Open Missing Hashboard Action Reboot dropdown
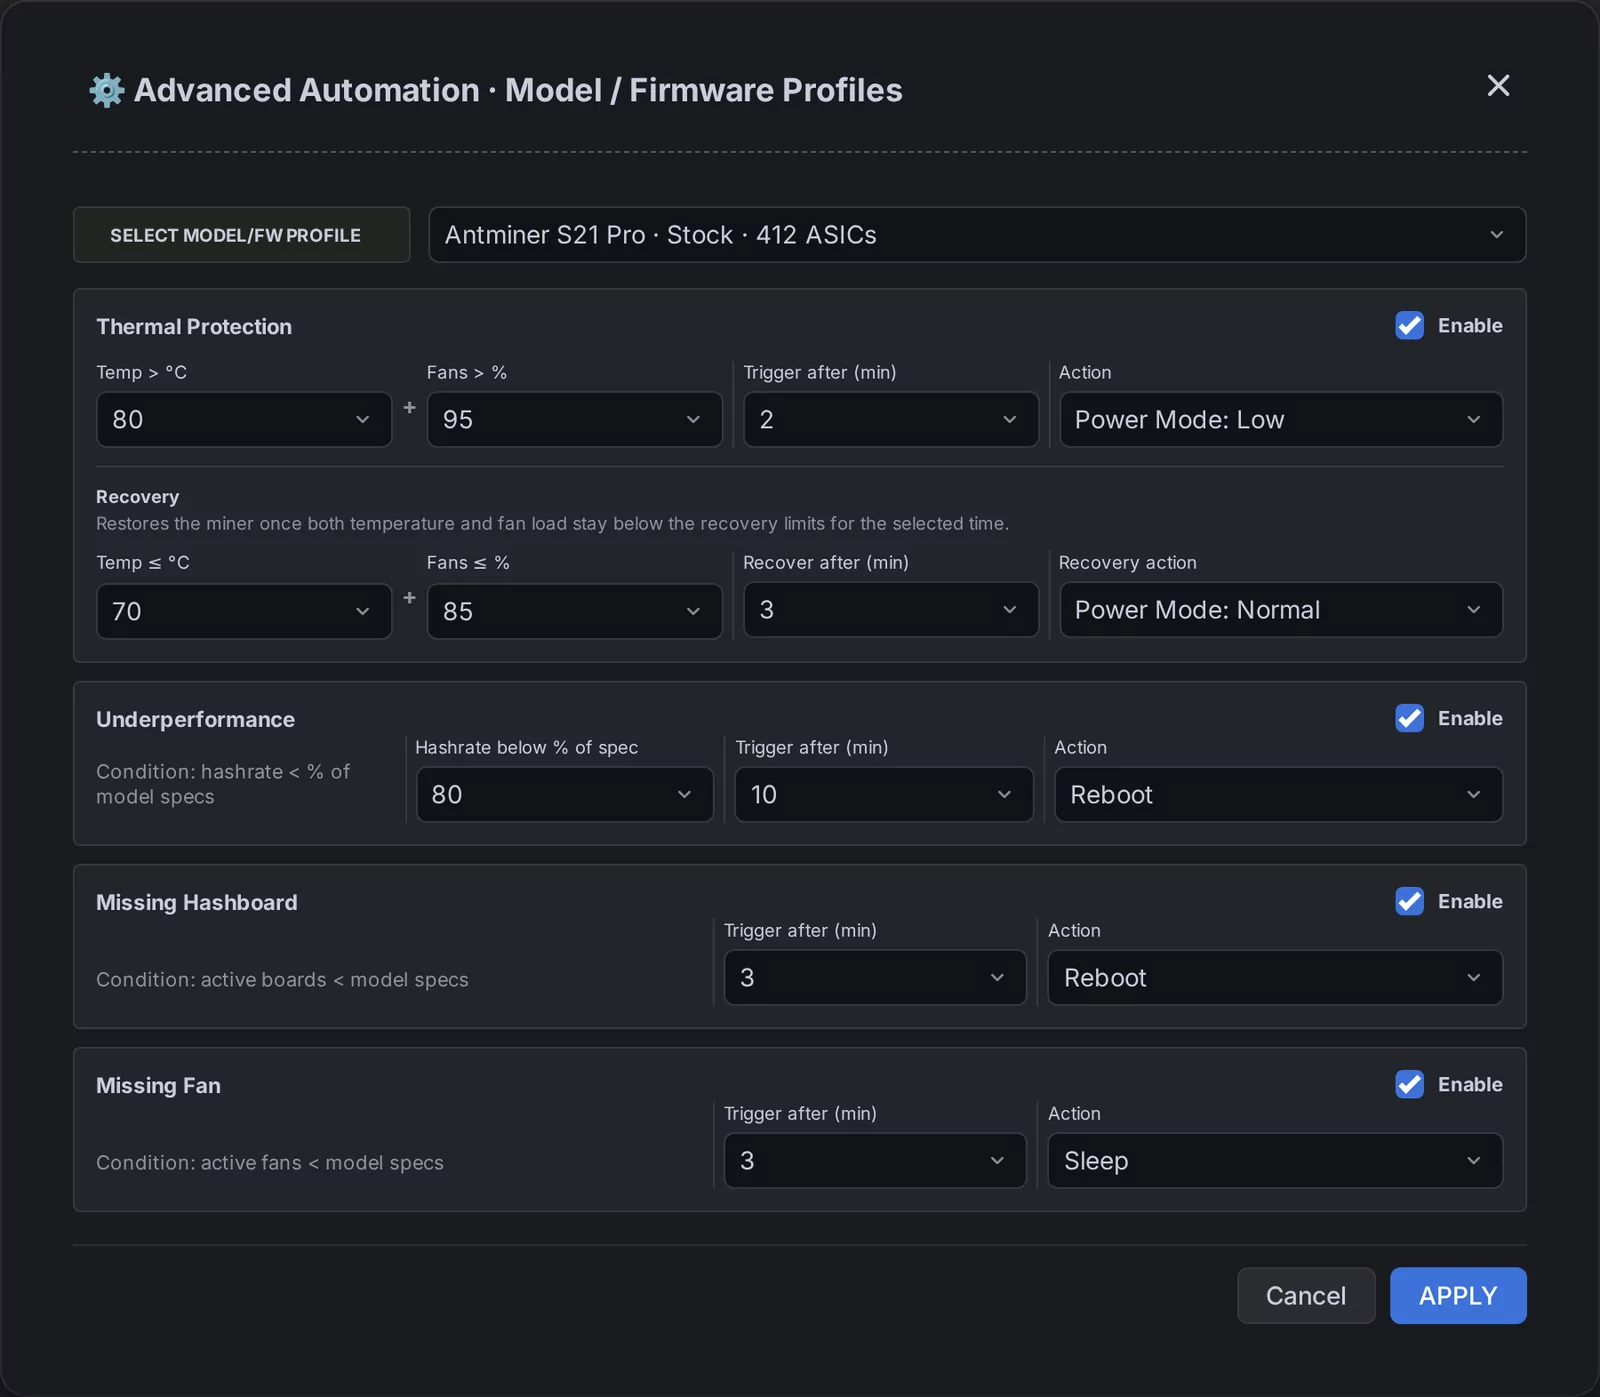Image resolution: width=1600 pixels, height=1397 pixels. pyautogui.click(x=1275, y=978)
